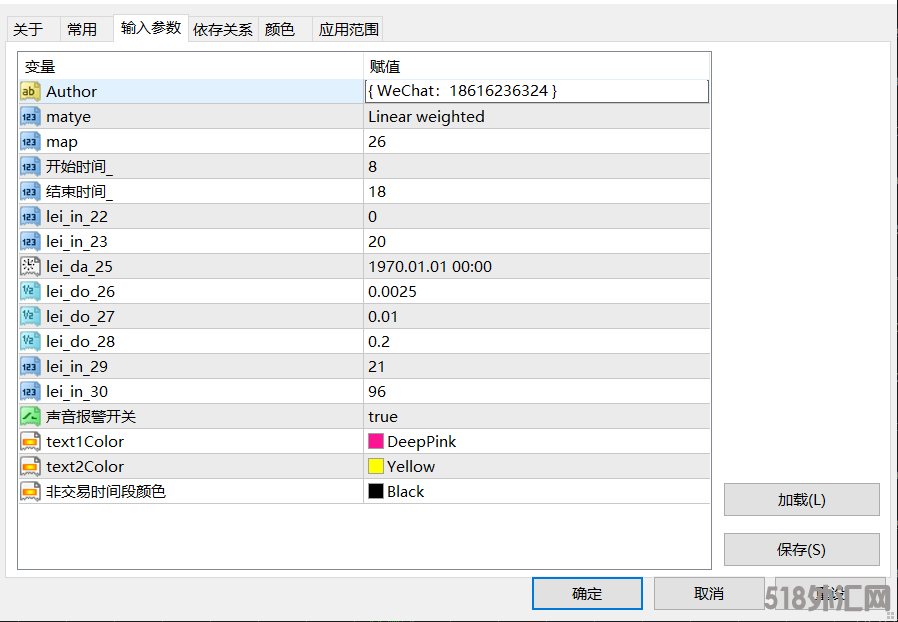Viewport: 898px width, 622px height.
Task: Click the string-type icon beside Author
Action: pyautogui.click(x=30, y=92)
